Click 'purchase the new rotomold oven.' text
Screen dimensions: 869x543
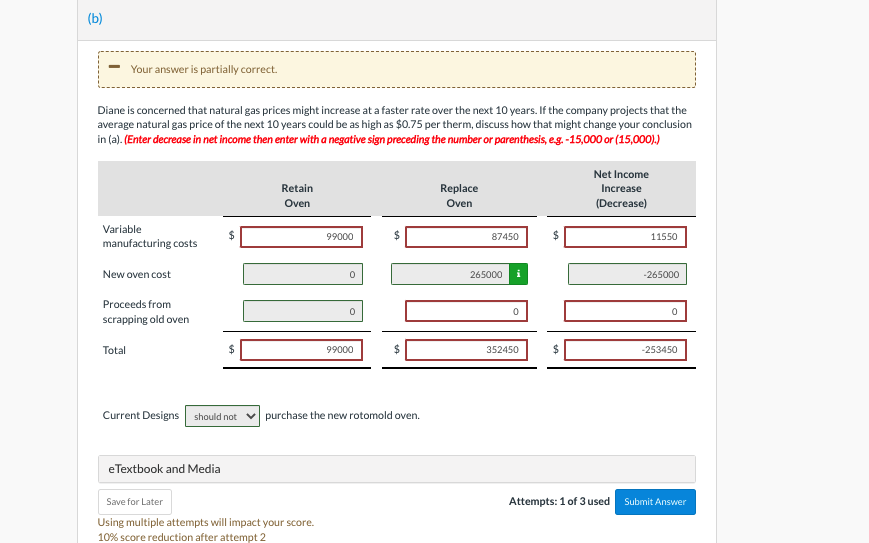click(x=343, y=416)
